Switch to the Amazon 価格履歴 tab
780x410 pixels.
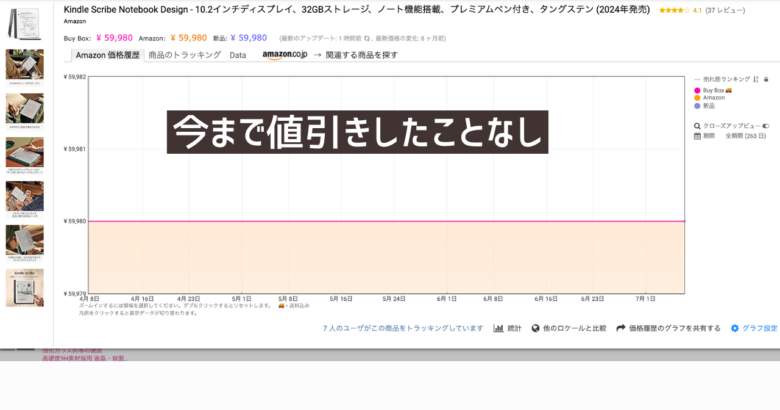[107, 55]
